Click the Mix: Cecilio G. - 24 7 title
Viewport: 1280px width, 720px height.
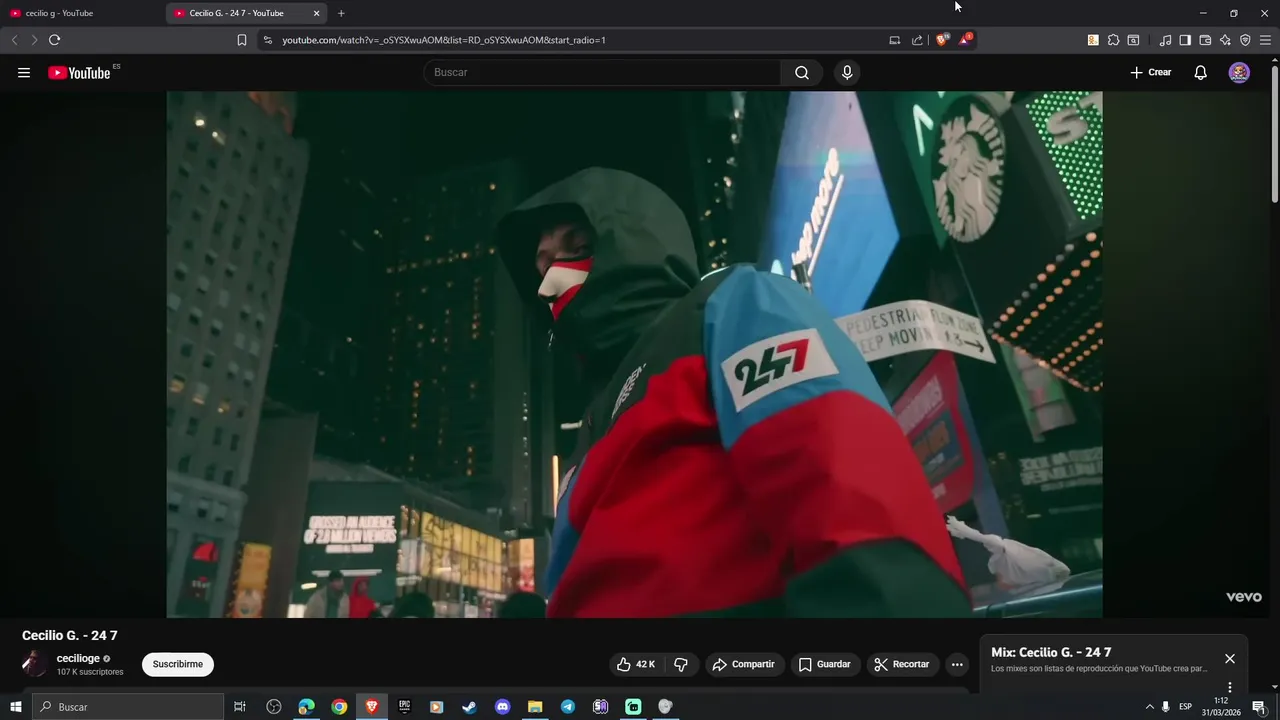(x=1051, y=652)
